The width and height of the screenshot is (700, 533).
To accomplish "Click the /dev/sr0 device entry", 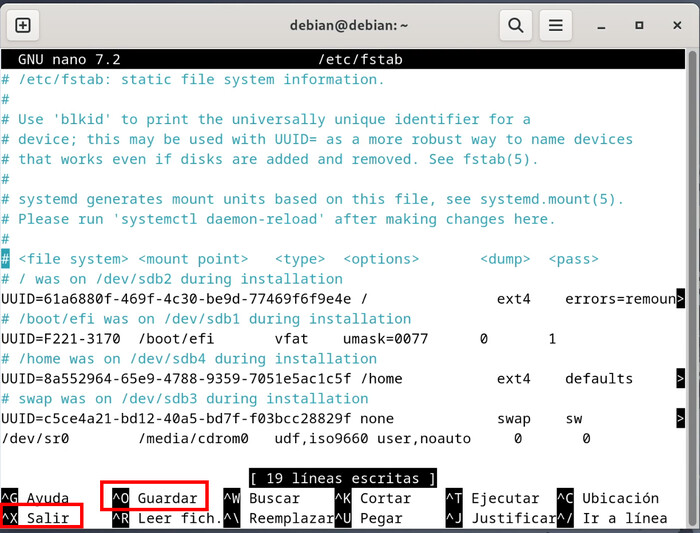I will (x=35, y=439).
